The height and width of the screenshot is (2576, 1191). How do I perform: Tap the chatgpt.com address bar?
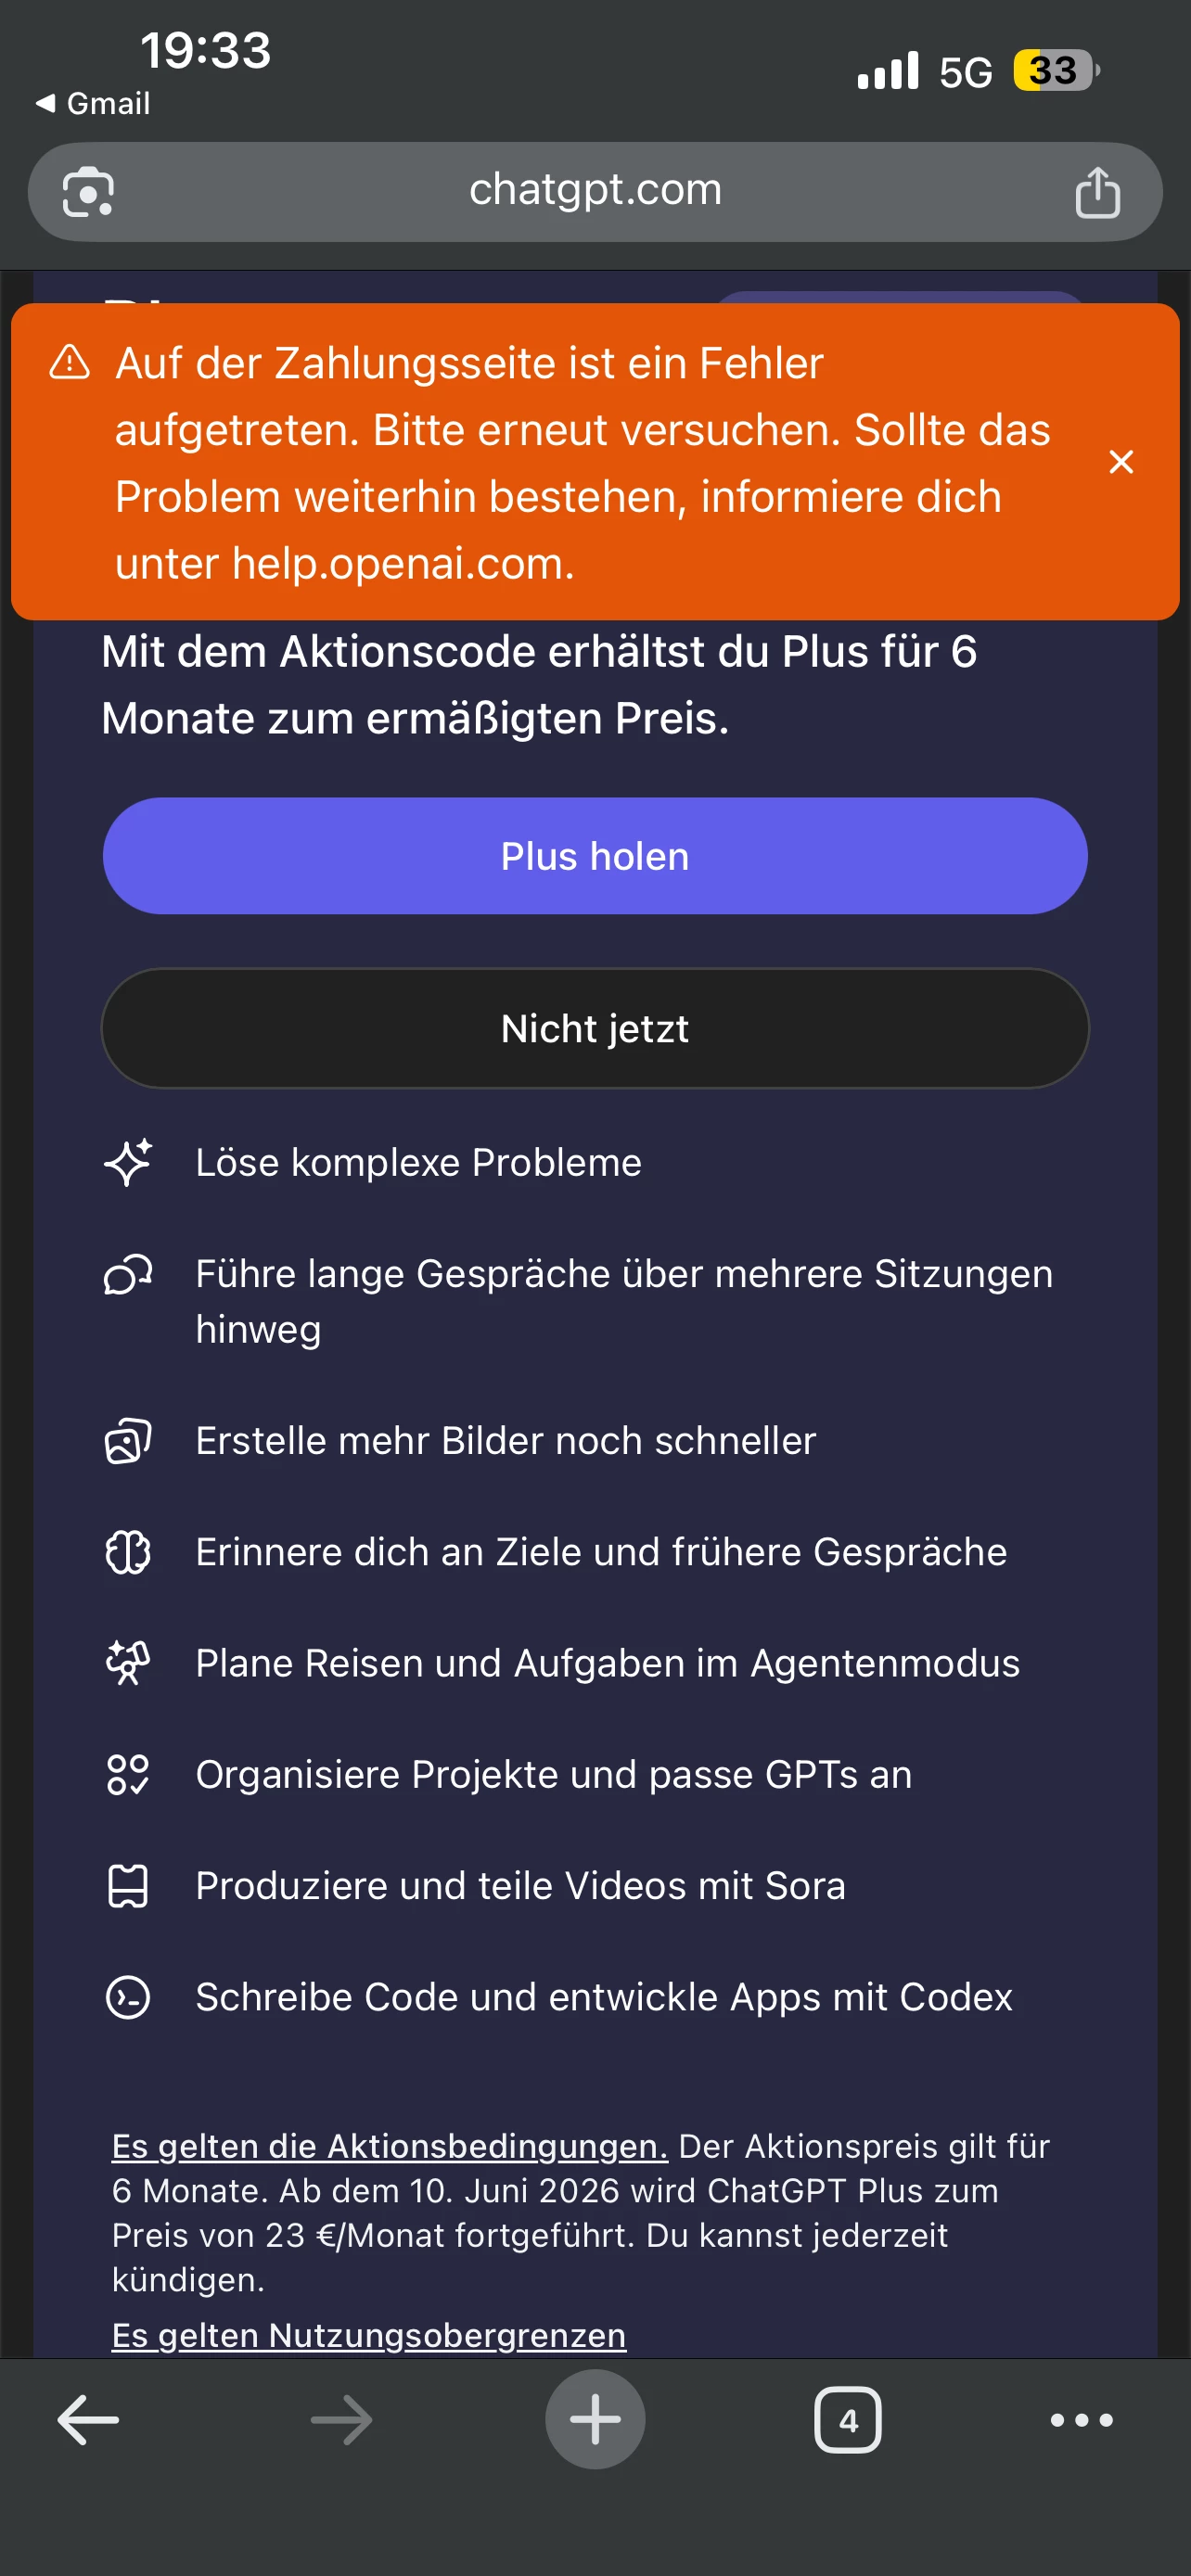pyautogui.click(x=595, y=190)
